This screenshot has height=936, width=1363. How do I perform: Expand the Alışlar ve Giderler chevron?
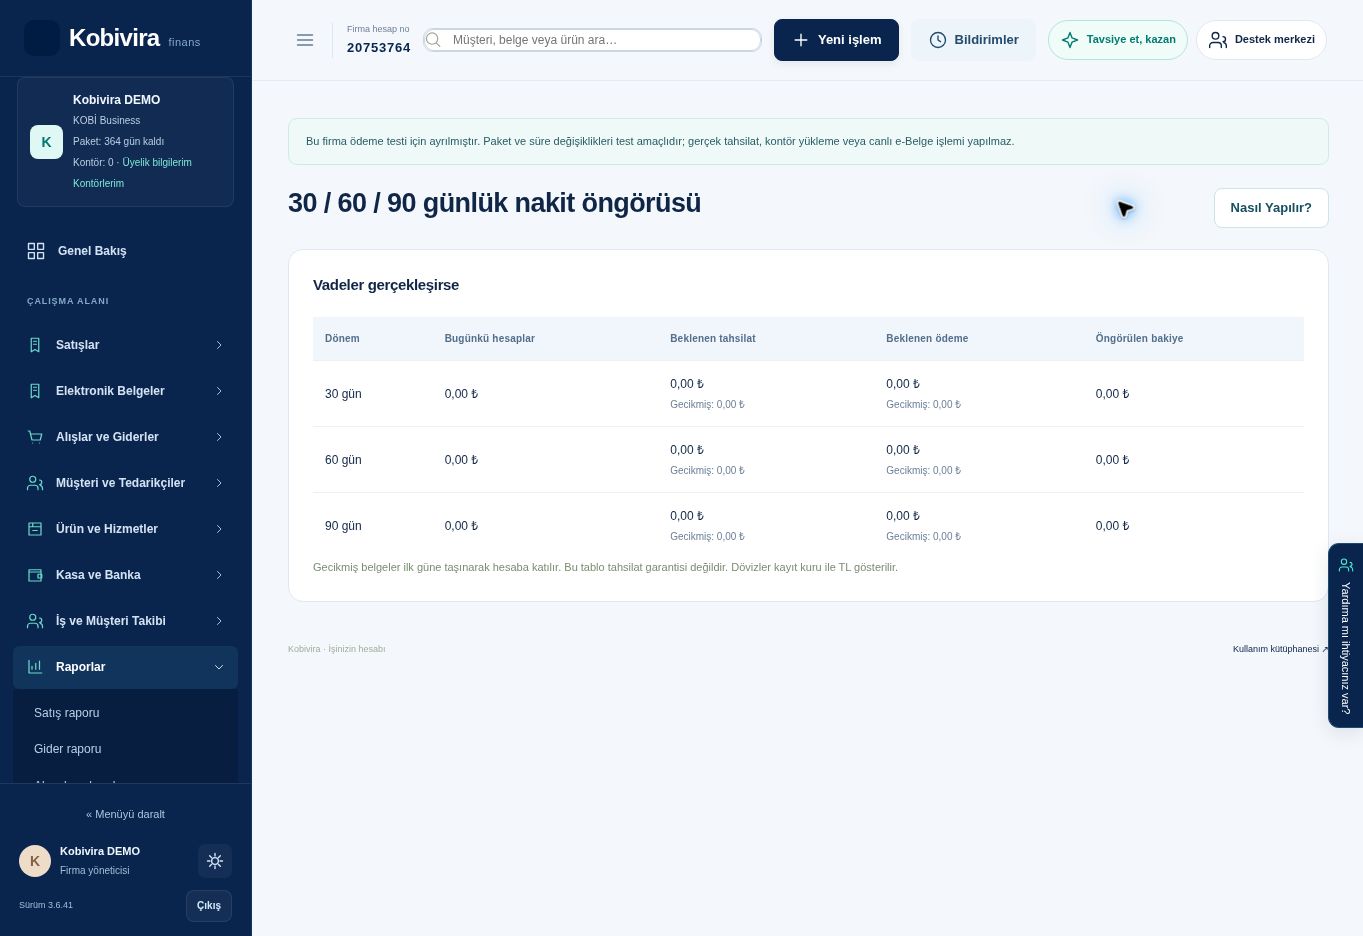click(x=219, y=437)
